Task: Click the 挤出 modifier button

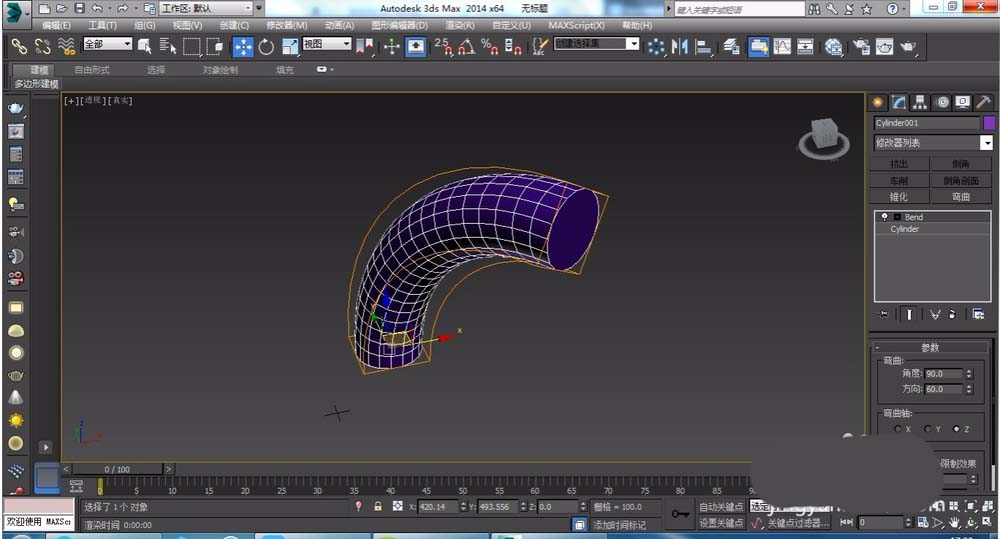Action: pos(899,164)
